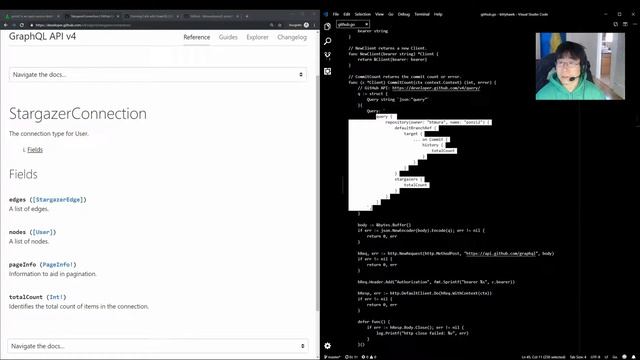The height and width of the screenshot is (360, 640).
Task: Click line and column indicator in status bar
Action: tap(543, 357)
